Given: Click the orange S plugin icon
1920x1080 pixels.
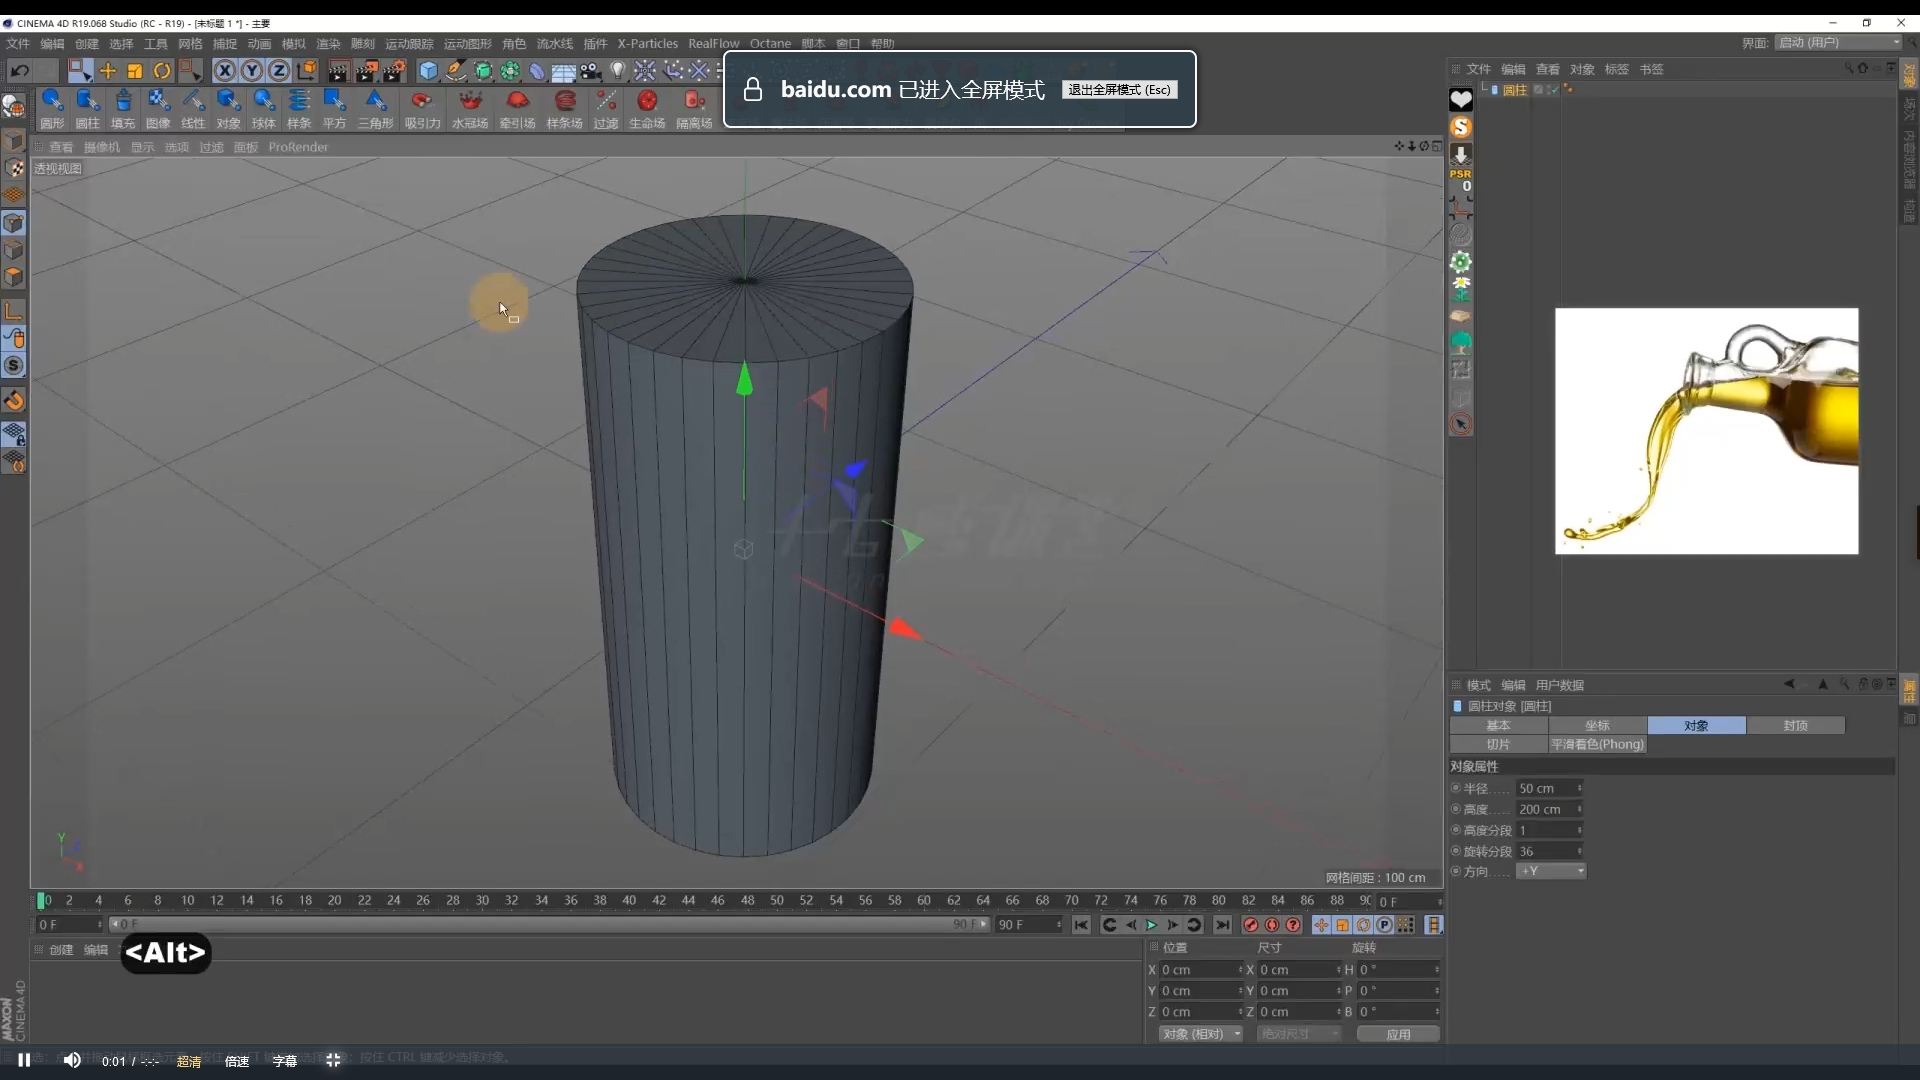Looking at the screenshot, I should coord(1461,127).
